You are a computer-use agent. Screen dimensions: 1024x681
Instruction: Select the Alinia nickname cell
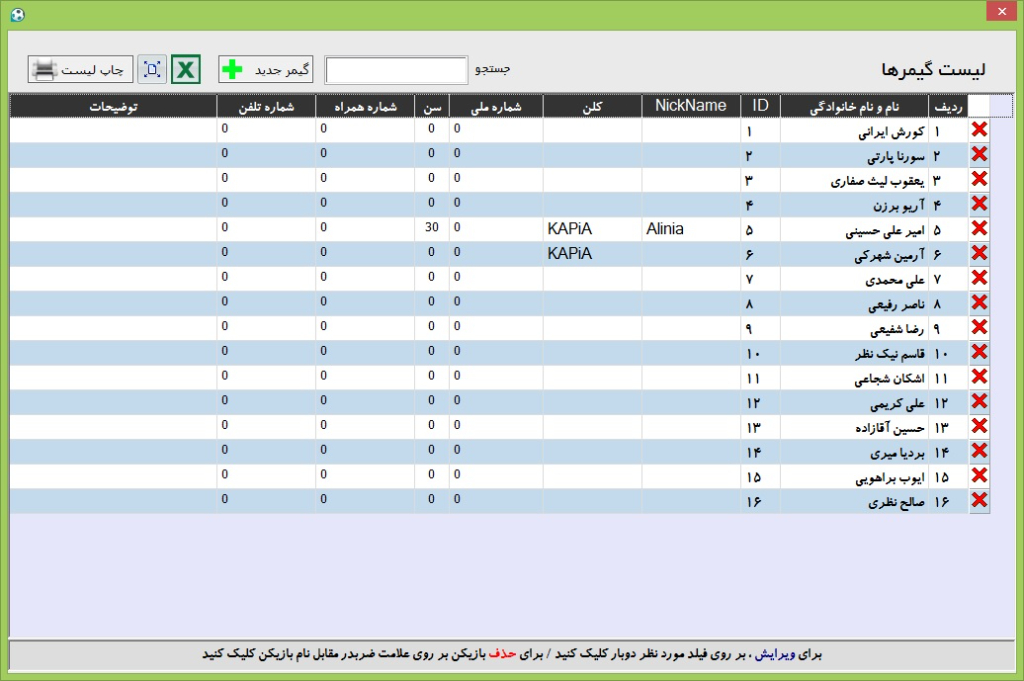(x=691, y=229)
